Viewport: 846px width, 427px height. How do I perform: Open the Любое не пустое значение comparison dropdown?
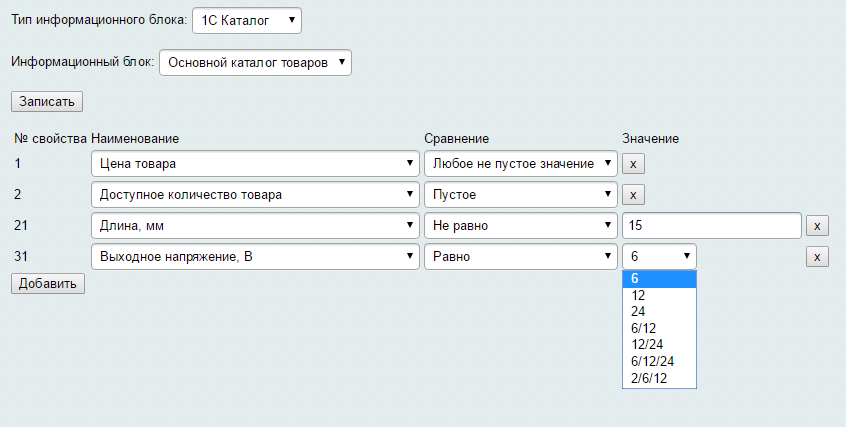tap(521, 164)
